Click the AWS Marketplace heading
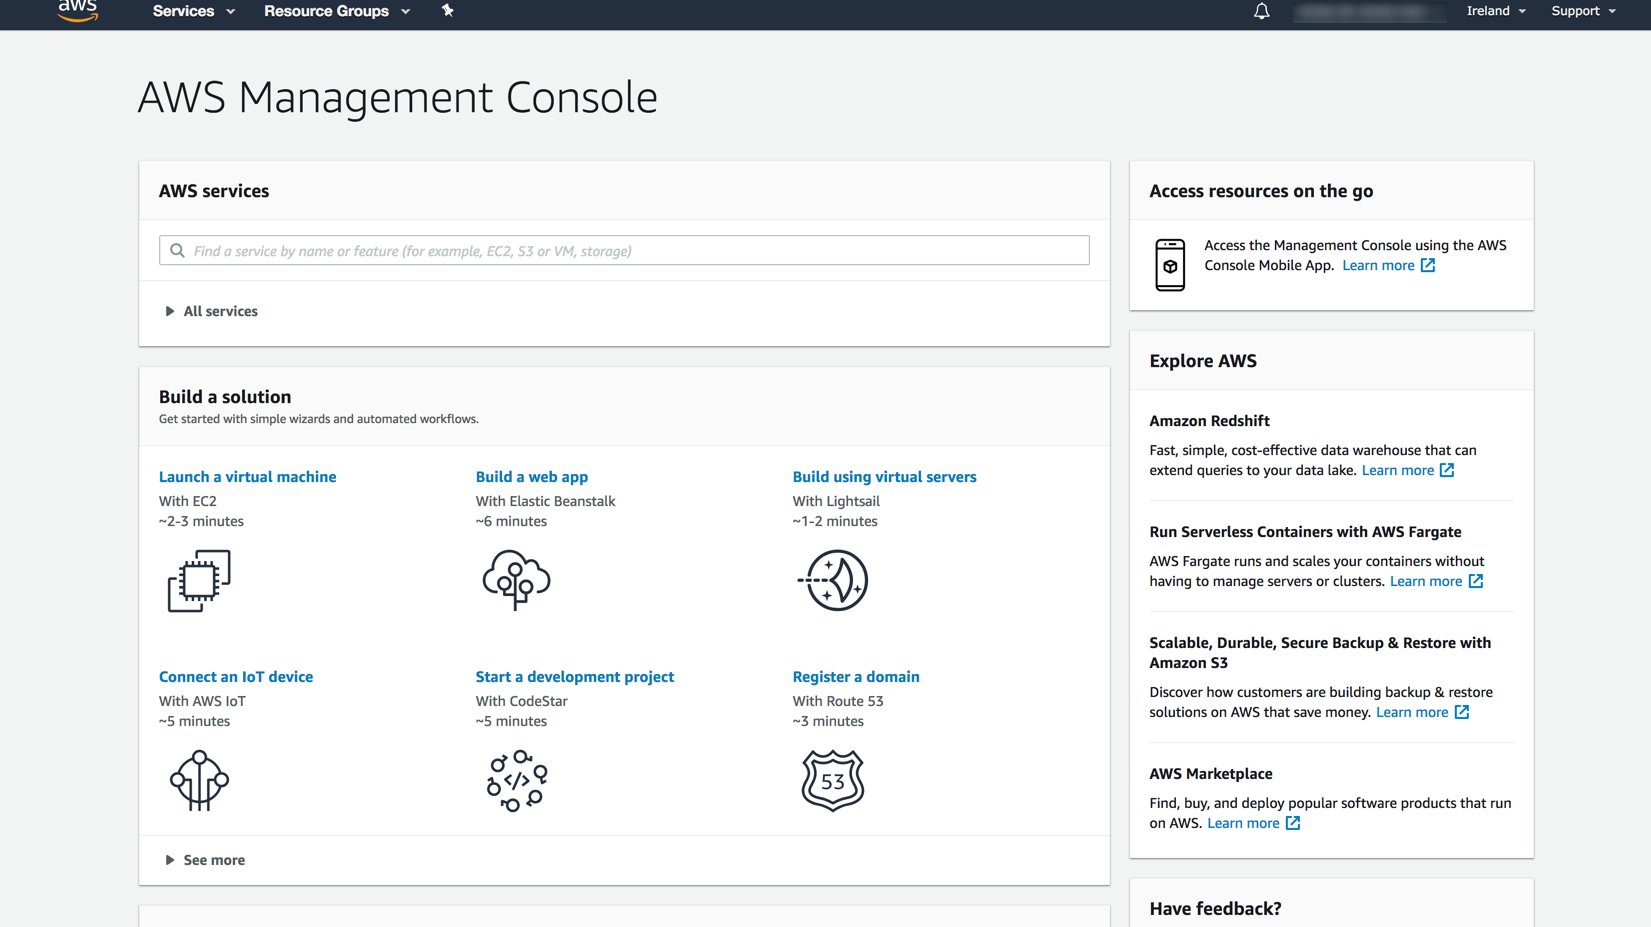 click(1211, 774)
